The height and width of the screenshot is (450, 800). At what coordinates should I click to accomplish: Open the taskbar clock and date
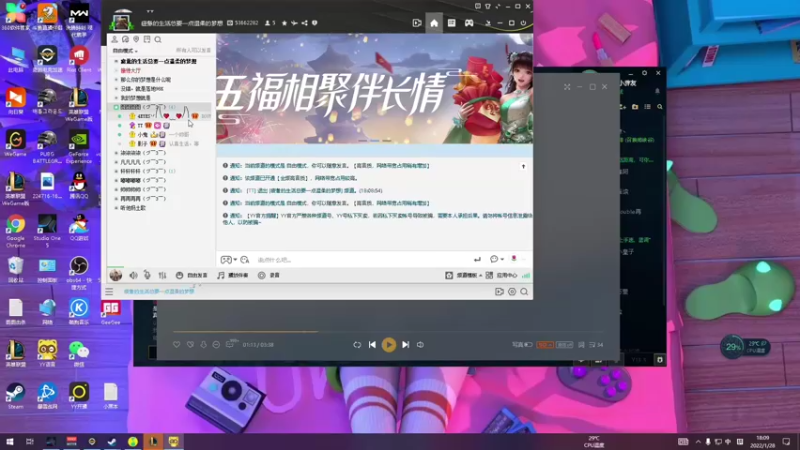pyautogui.click(x=763, y=441)
